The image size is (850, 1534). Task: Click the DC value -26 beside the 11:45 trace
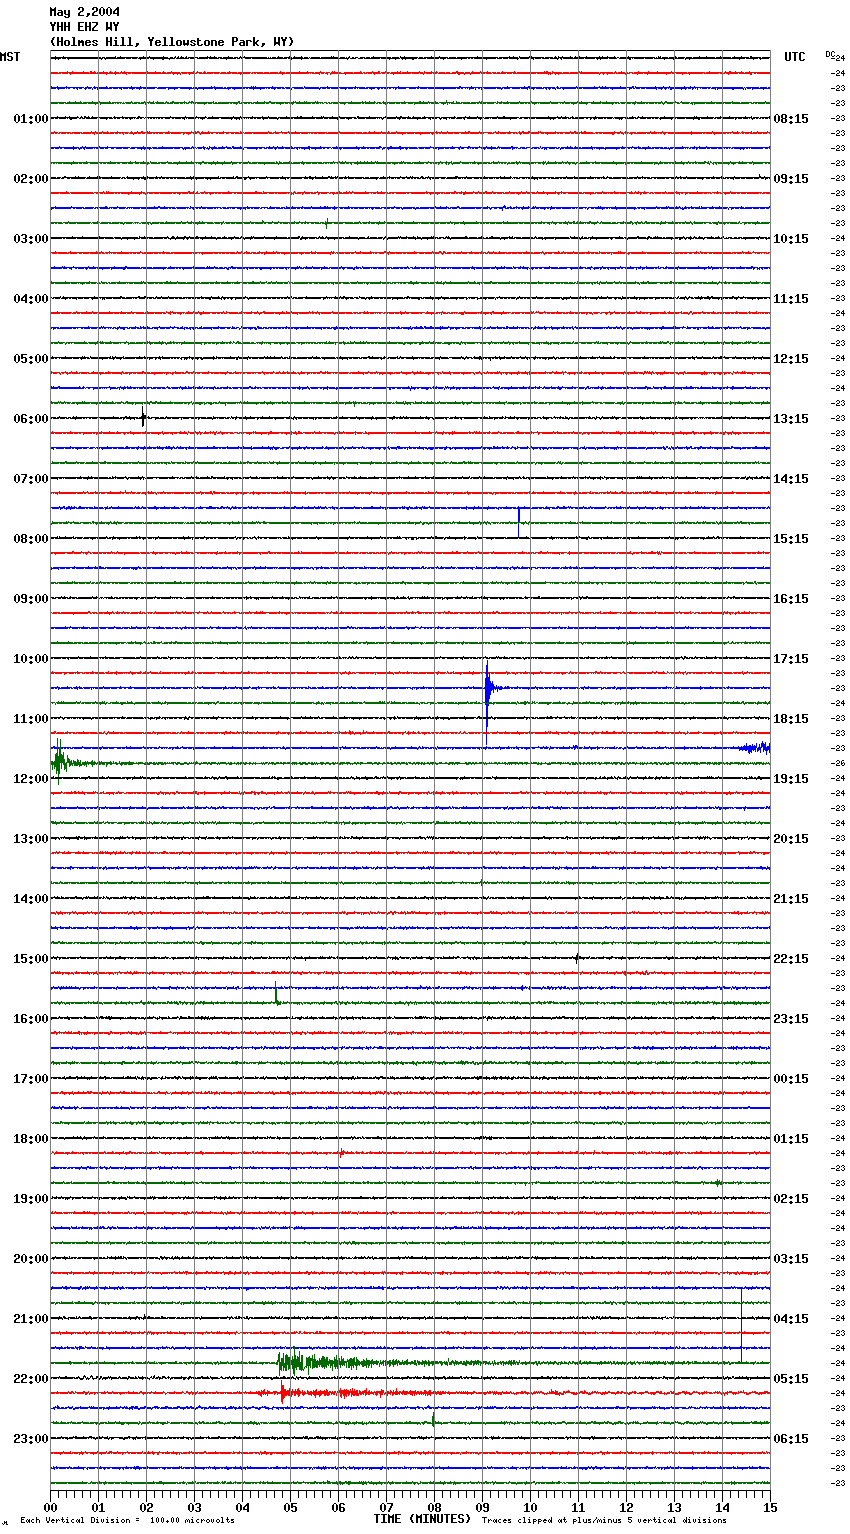pos(838,763)
